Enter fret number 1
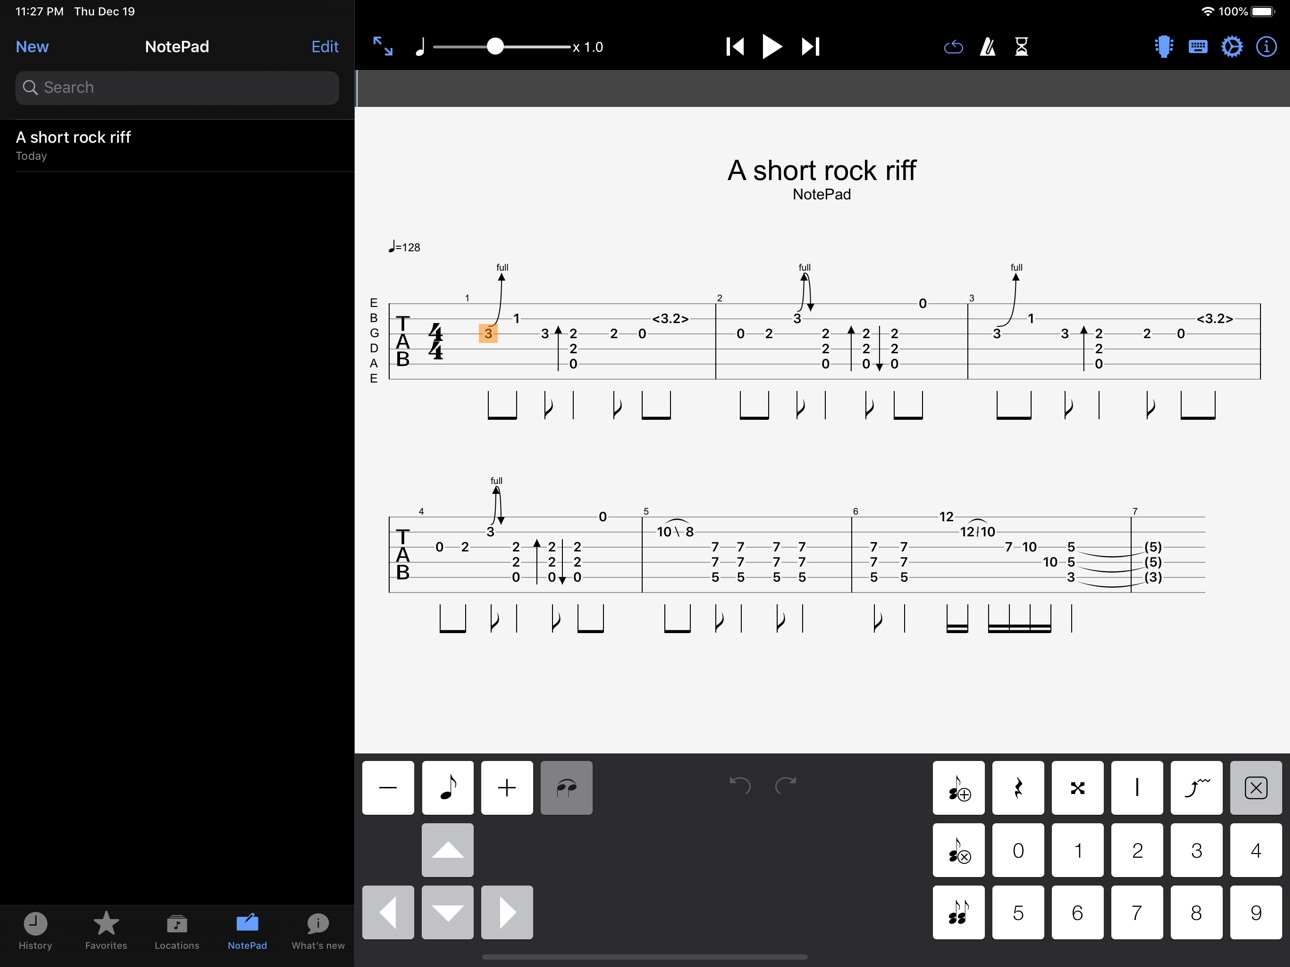Screen dimensions: 1290x967 click(1078, 850)
